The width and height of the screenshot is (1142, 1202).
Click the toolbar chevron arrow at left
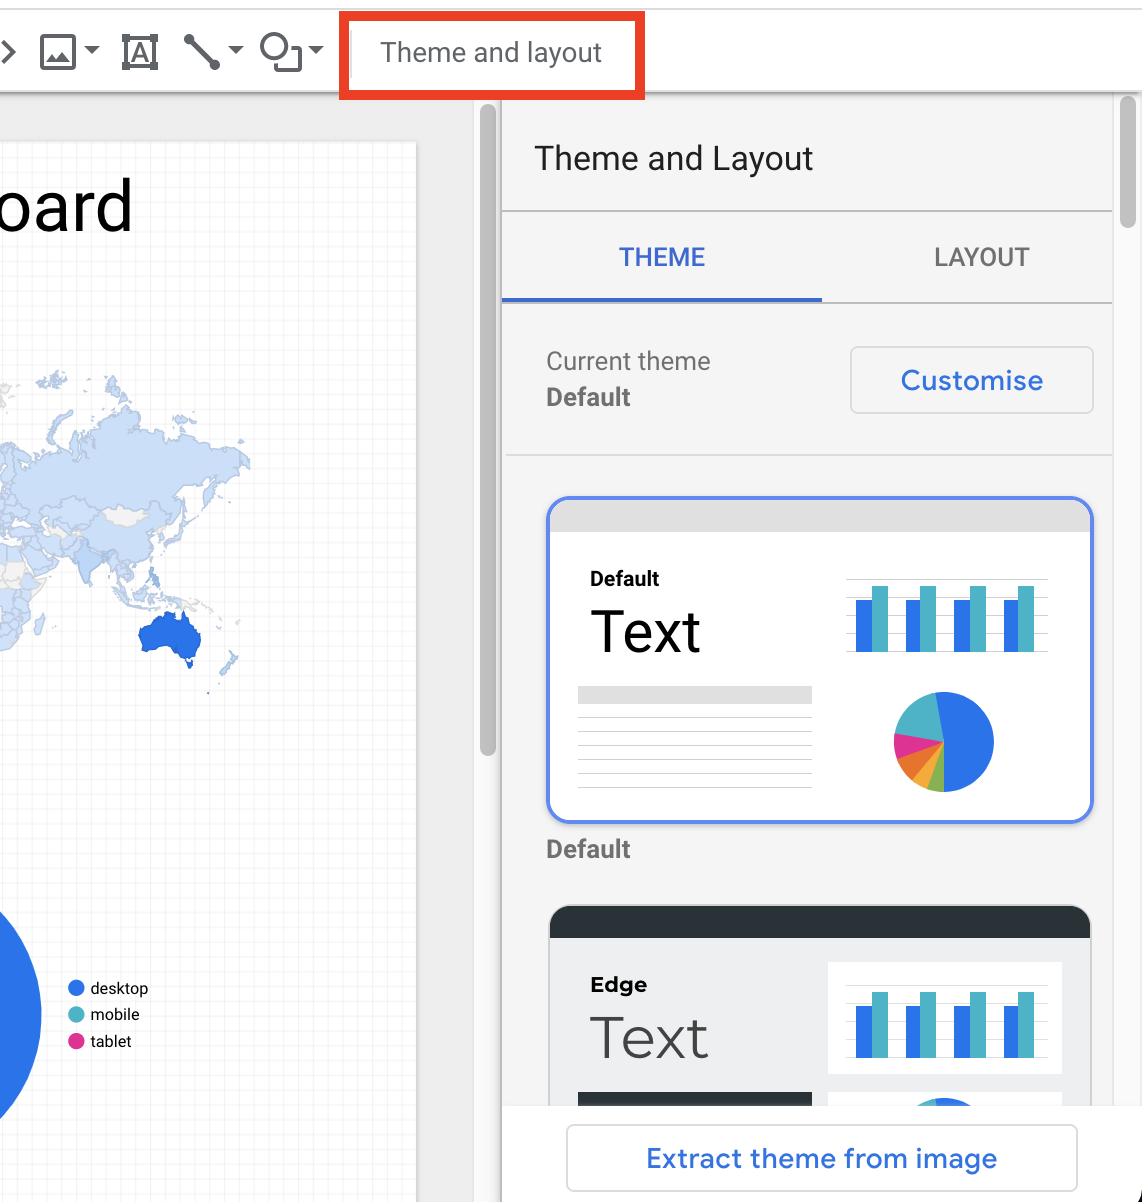9,51
